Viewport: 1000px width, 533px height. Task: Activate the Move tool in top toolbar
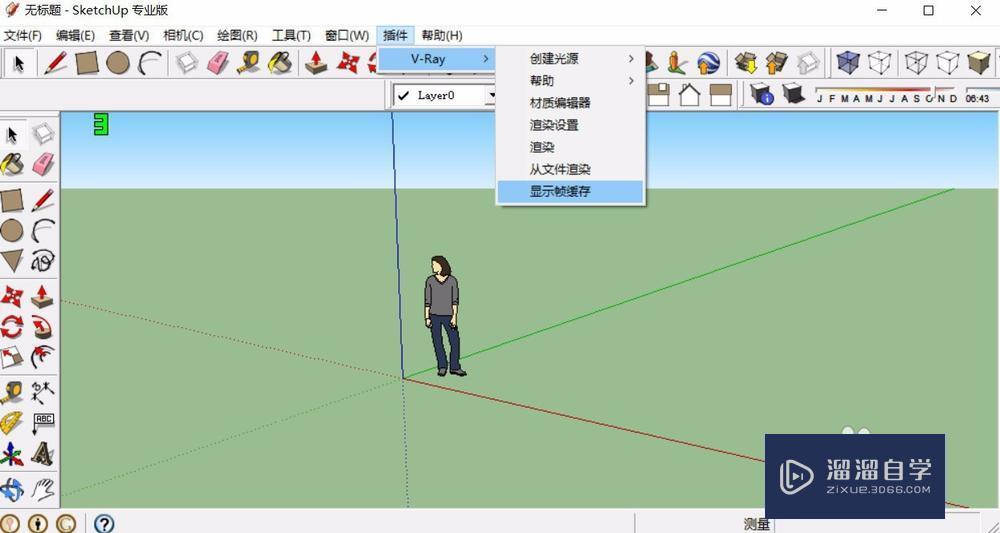pyautogui.click(x=348, y=63)
